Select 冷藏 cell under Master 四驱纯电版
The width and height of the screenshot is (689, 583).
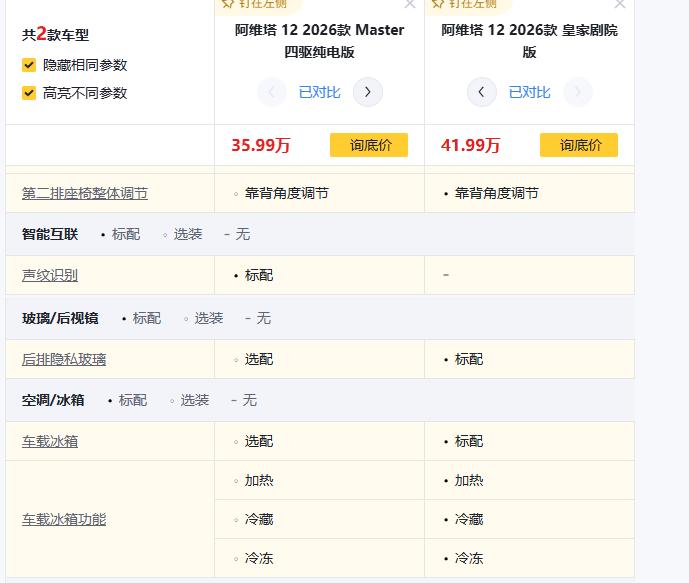coord(319,519)
